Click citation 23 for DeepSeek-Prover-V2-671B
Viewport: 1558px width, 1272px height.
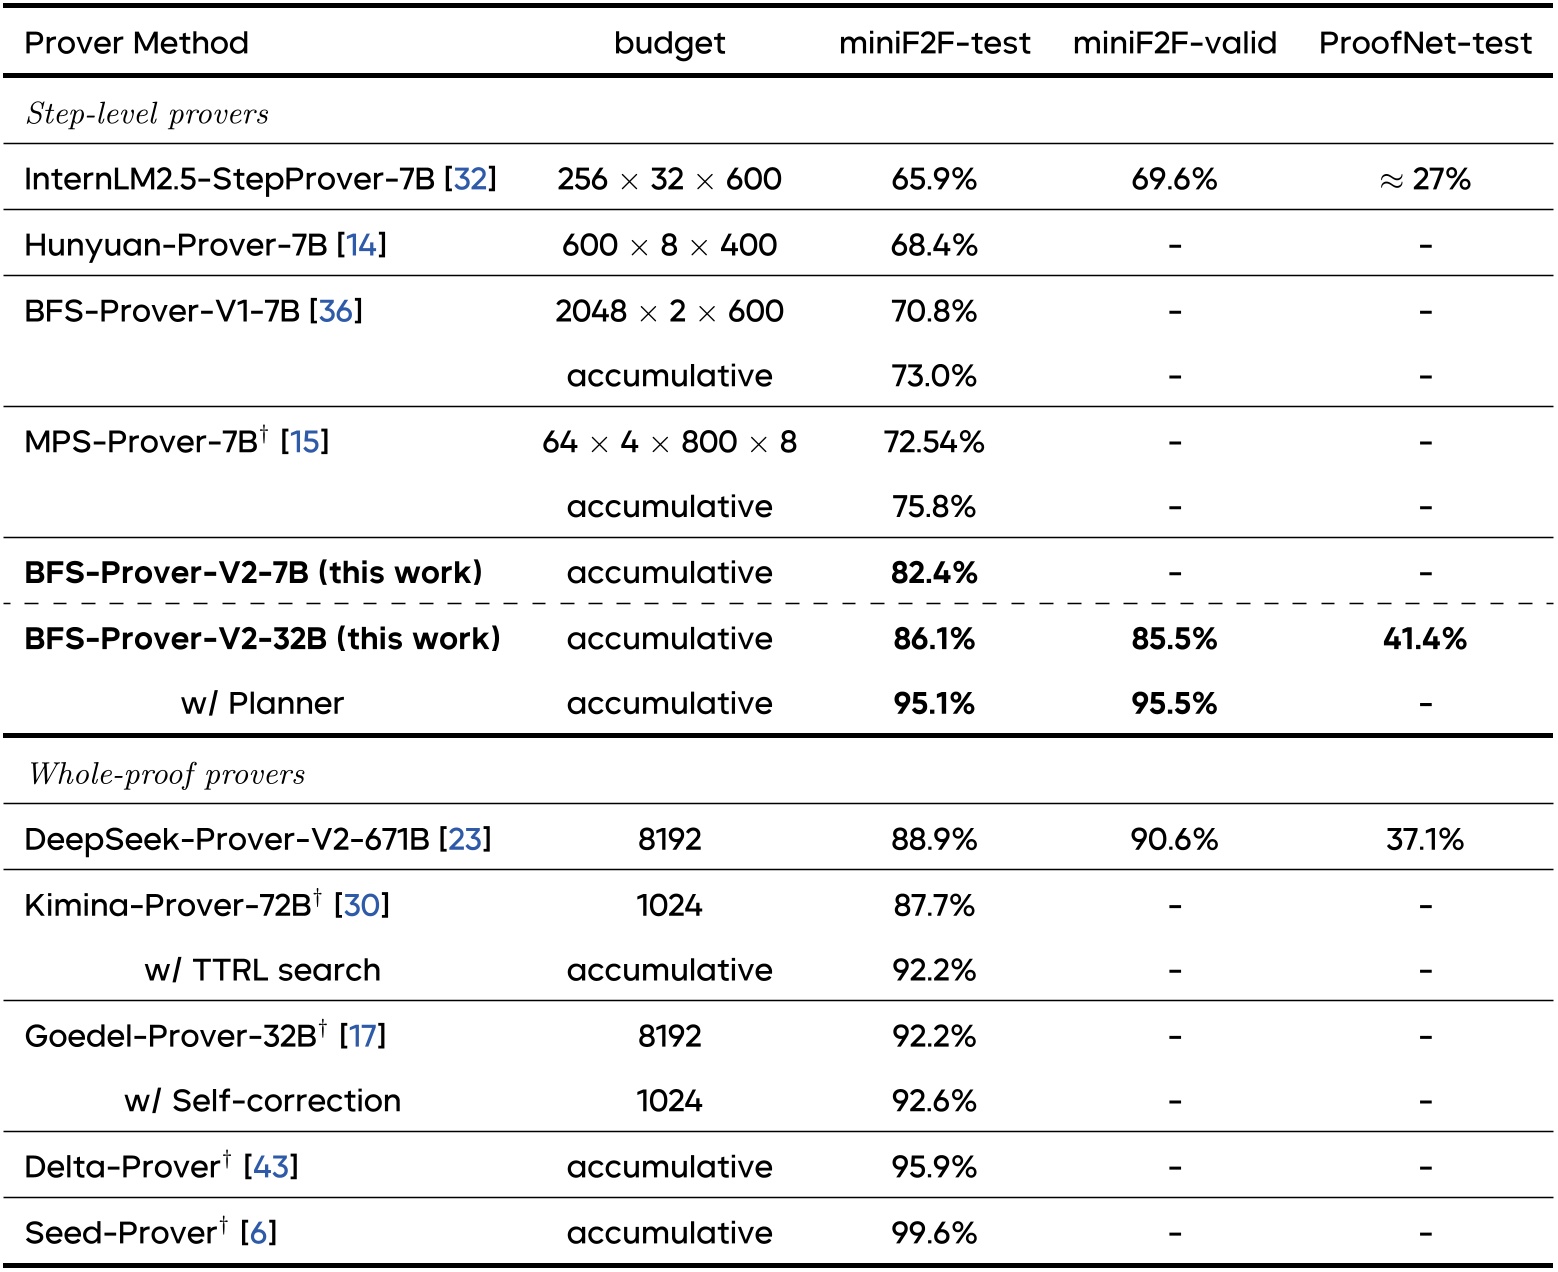click(x=465, y=839)
